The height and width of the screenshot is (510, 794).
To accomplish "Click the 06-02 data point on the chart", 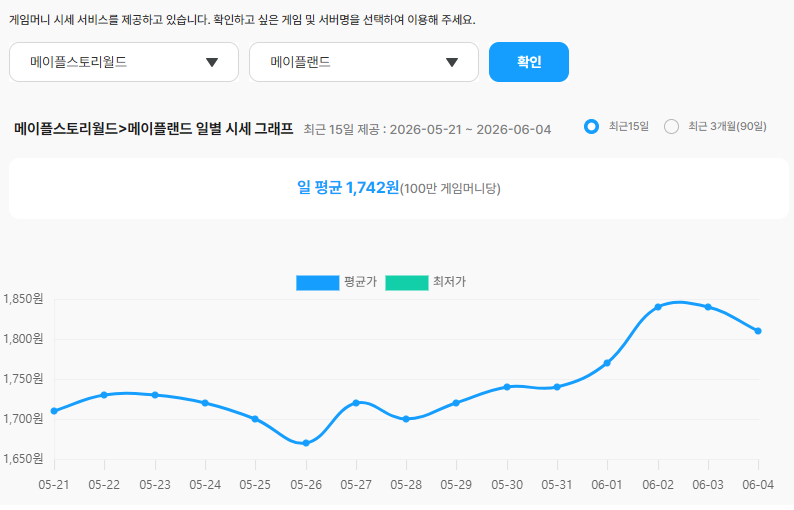I will tap(658, 307).
